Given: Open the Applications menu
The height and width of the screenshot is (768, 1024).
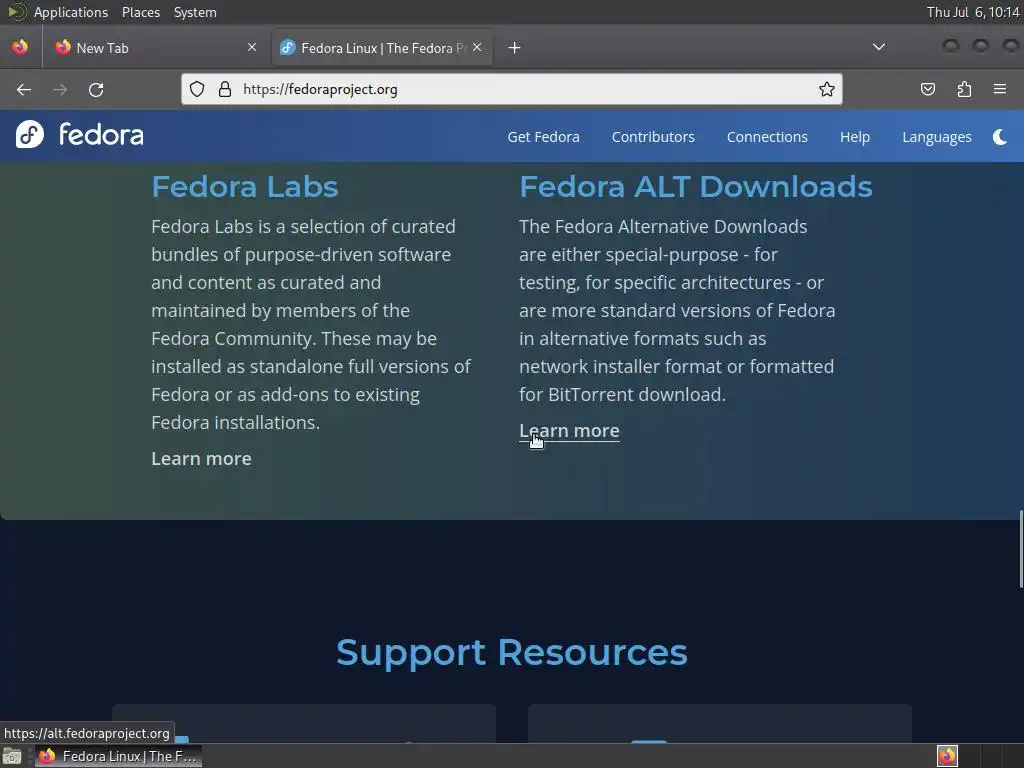Looking at the screenshot, I should [71, 12].
